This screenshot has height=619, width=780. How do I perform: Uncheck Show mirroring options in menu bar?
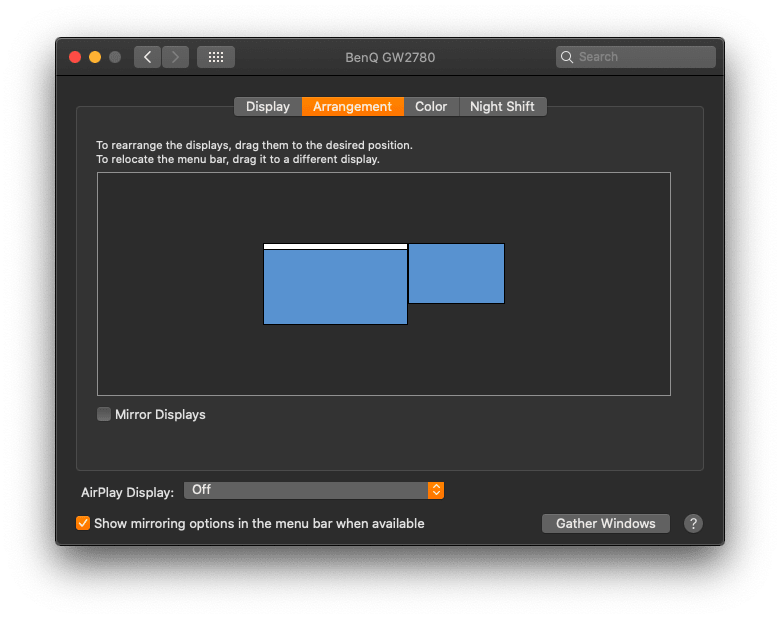click(x=83, y=523)
